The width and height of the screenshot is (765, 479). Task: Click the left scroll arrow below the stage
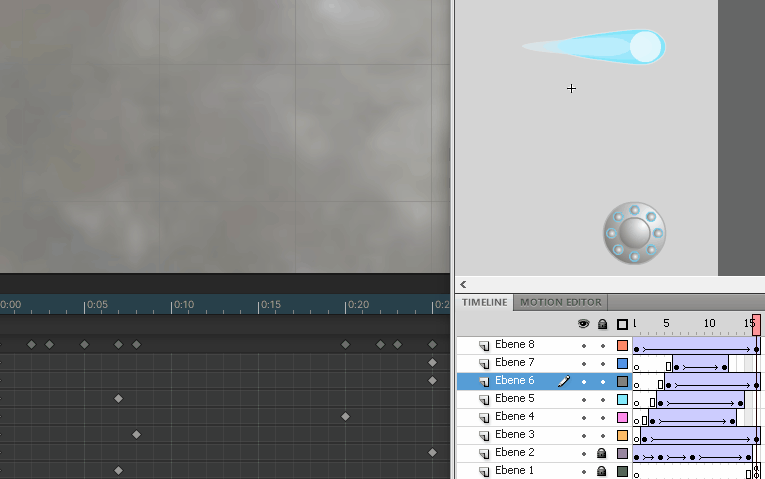click(463, 284)
